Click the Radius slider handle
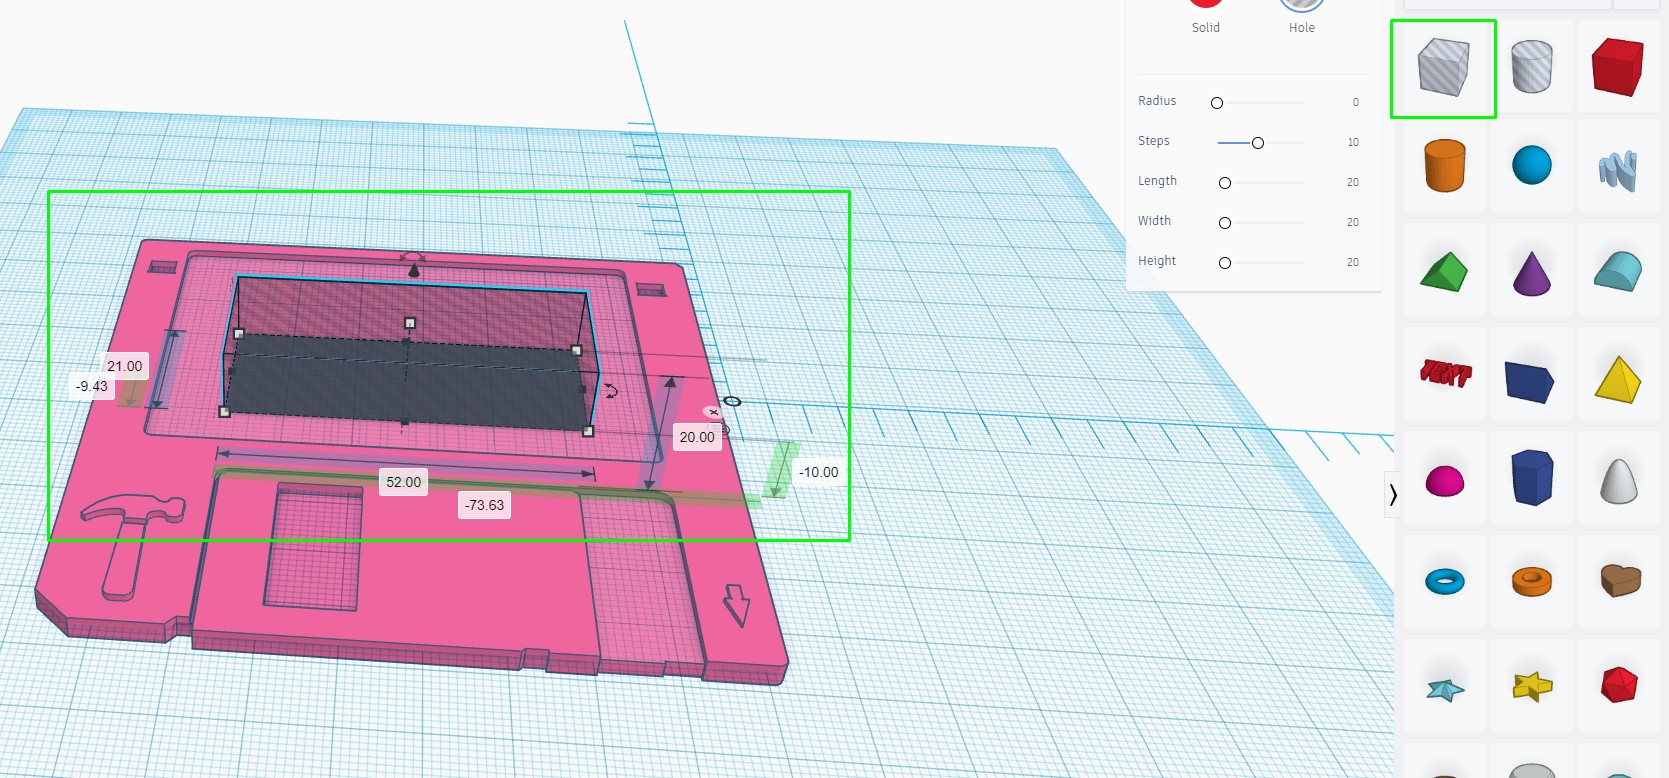This screenshot has width=1669, height=778. coord(1217,103)
